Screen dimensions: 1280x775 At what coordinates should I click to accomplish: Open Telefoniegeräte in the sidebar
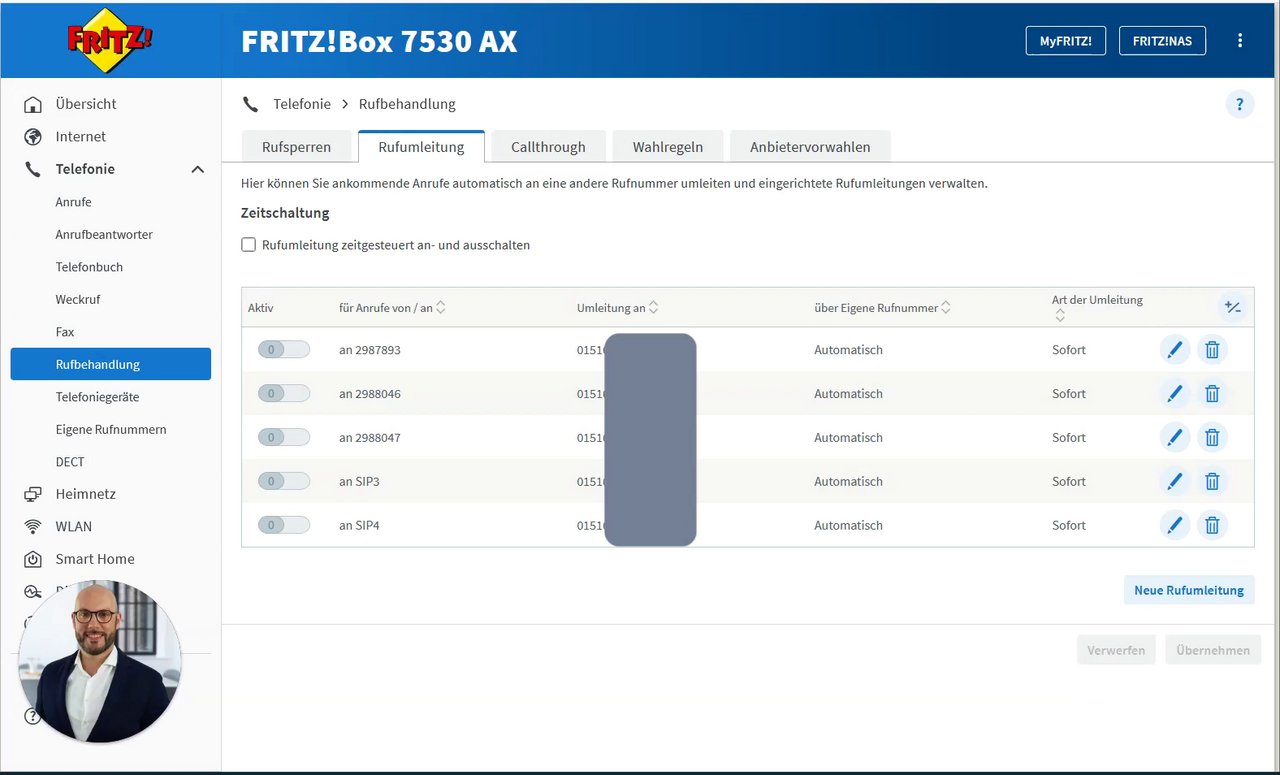[97, 397]
